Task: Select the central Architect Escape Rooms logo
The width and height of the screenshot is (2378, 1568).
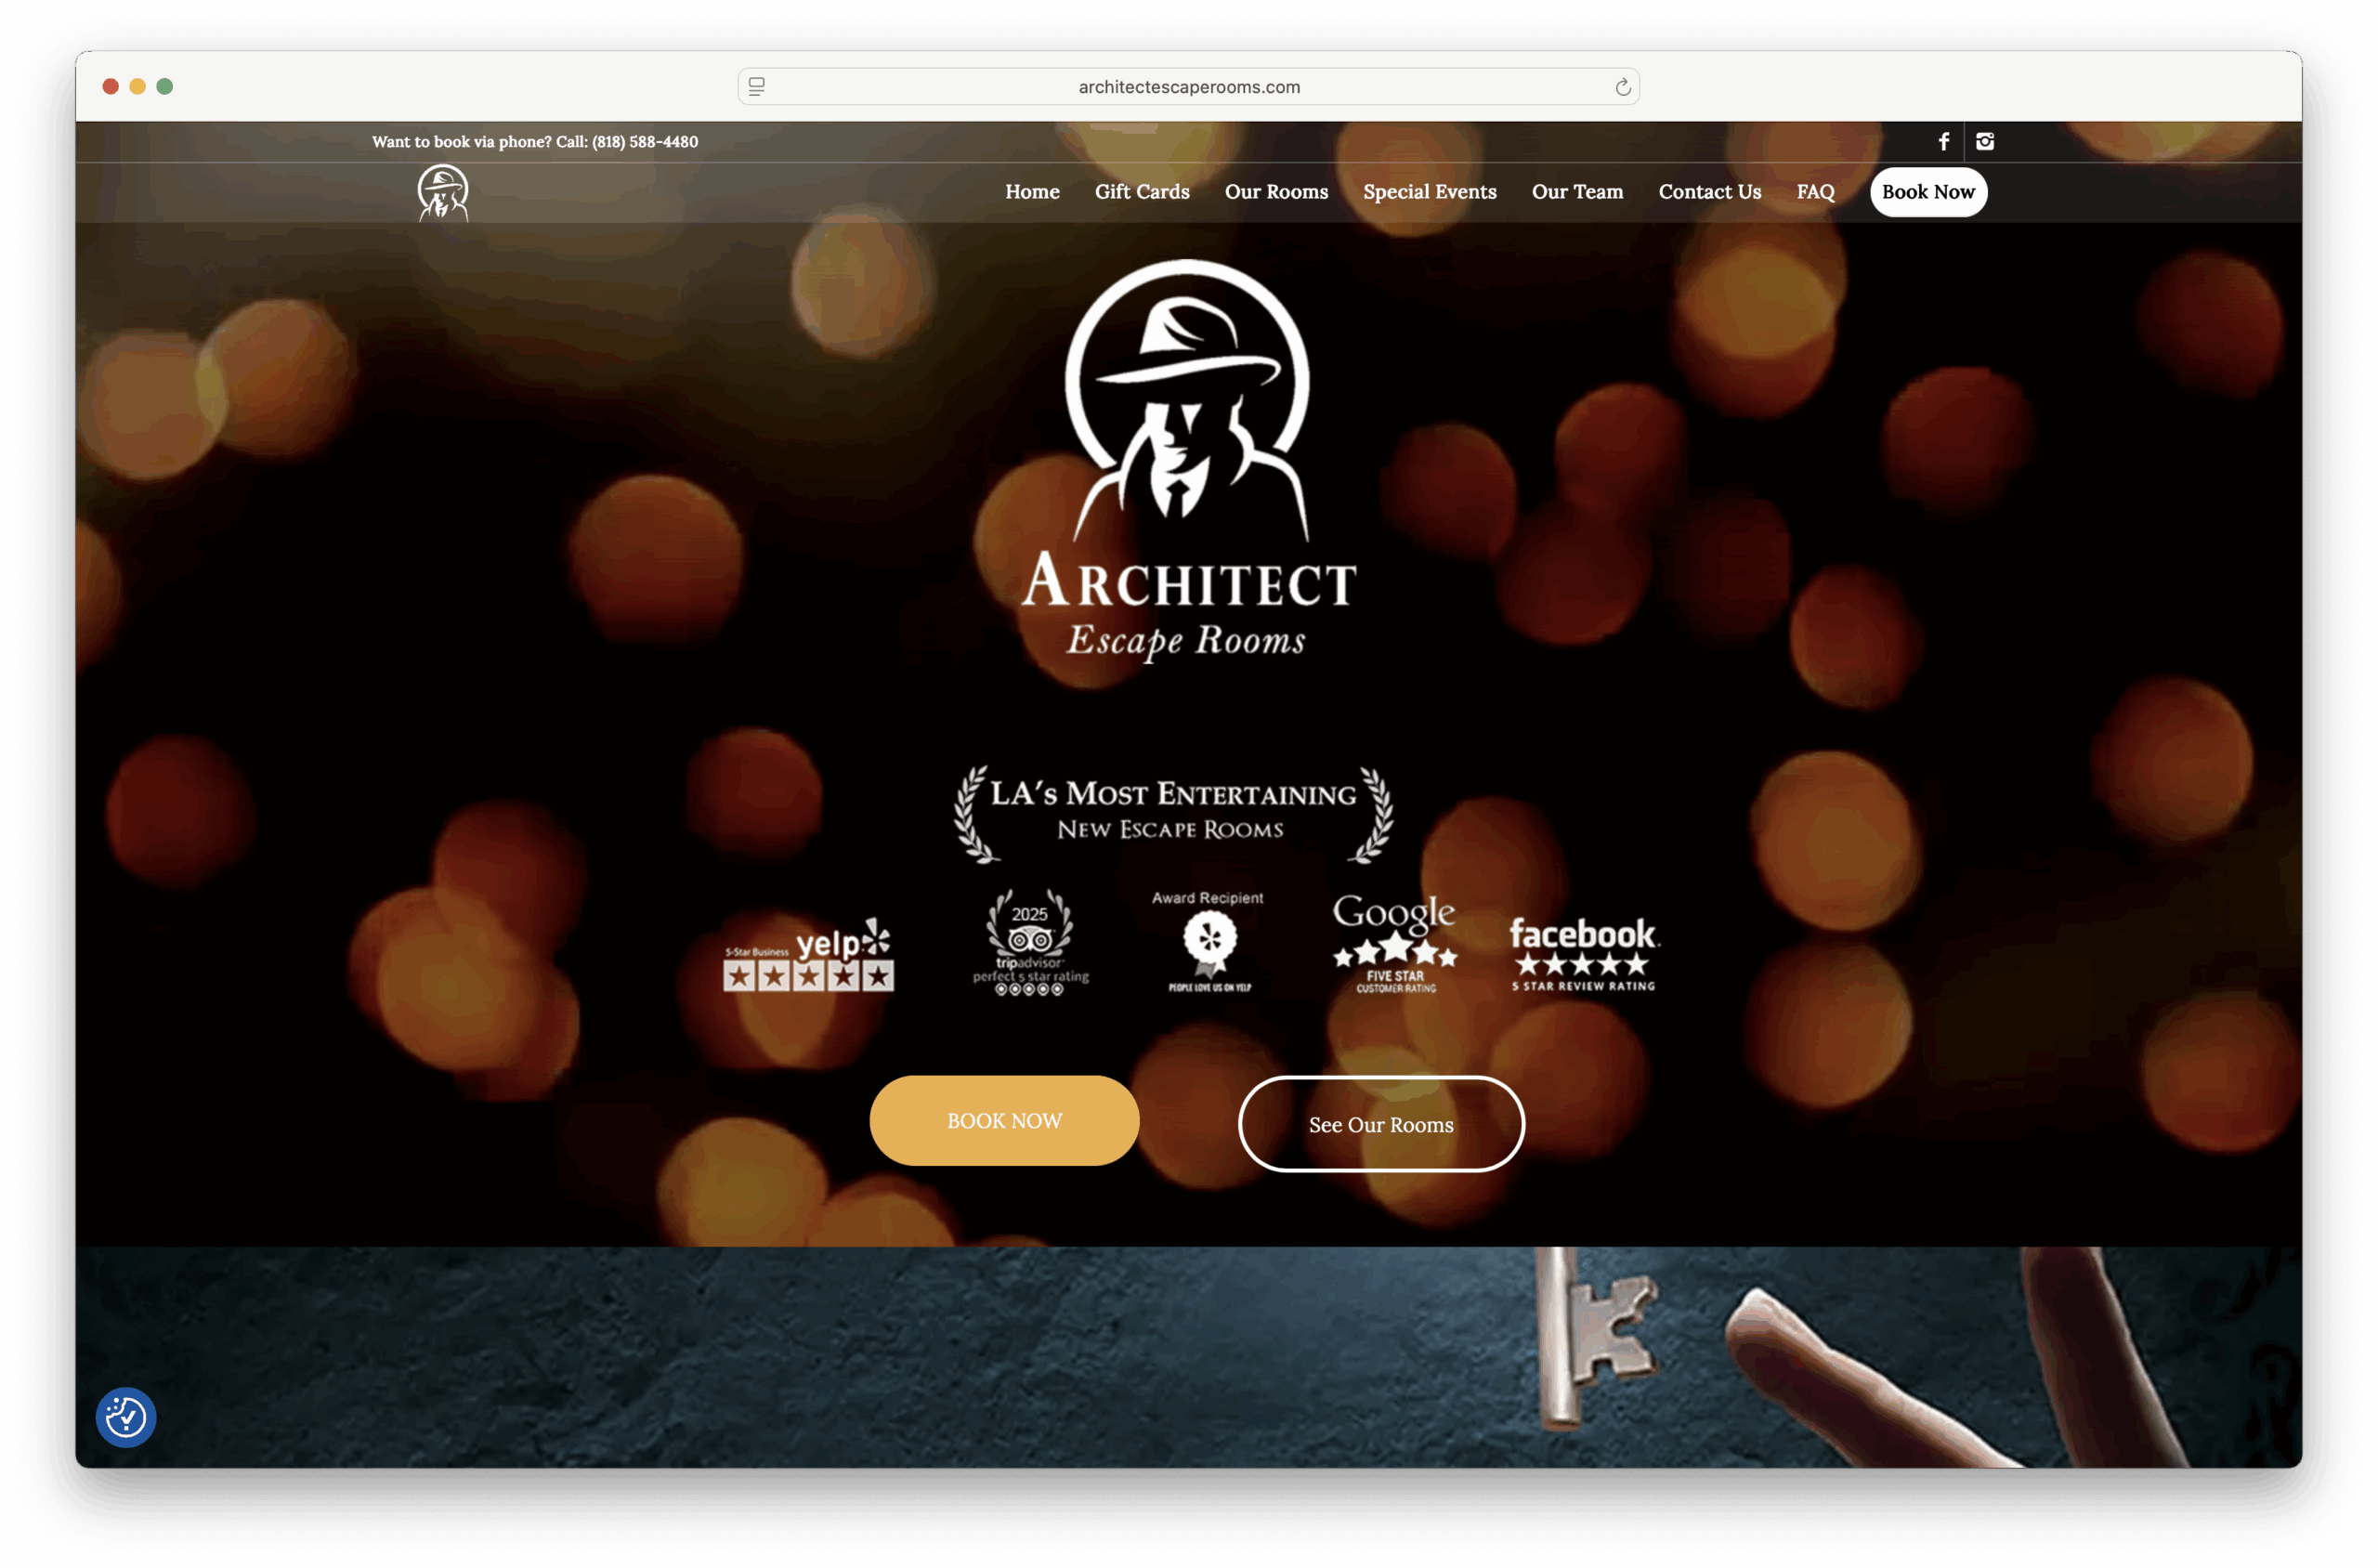Action: (x=1188, y=460)
